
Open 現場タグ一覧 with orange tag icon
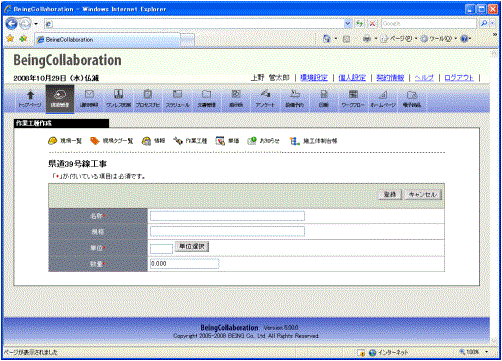click(111, 141)
